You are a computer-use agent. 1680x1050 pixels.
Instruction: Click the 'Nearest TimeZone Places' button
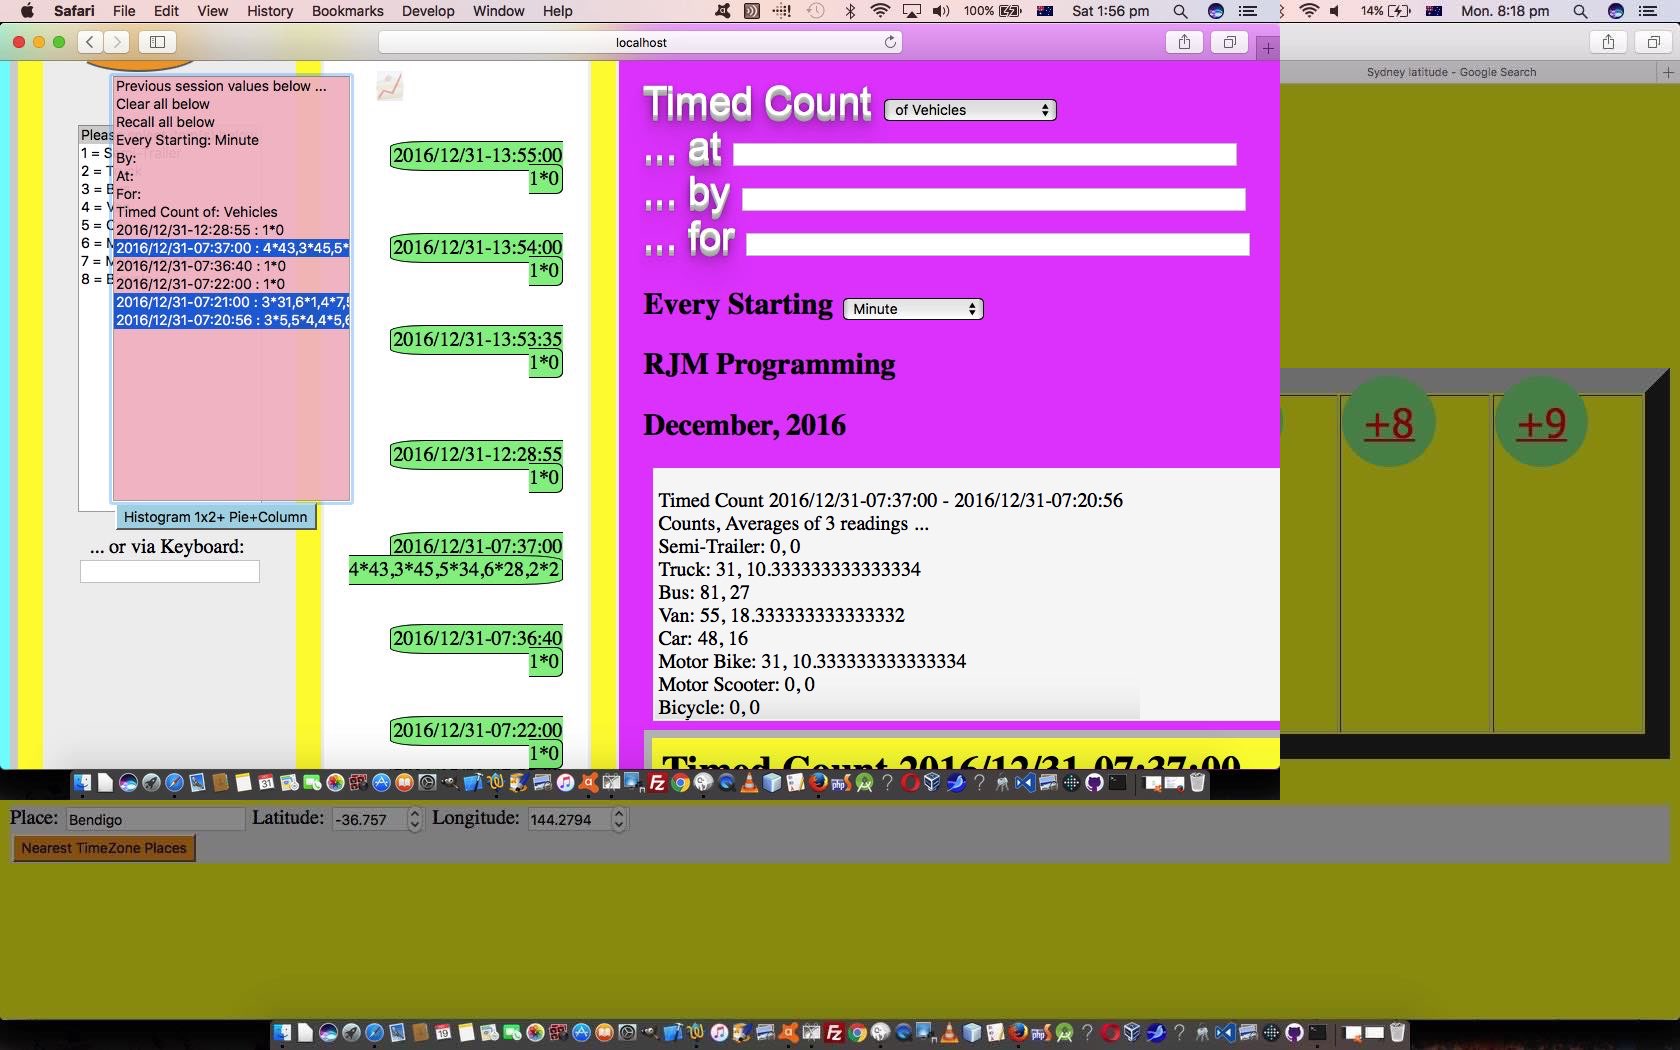pos(103,847)
